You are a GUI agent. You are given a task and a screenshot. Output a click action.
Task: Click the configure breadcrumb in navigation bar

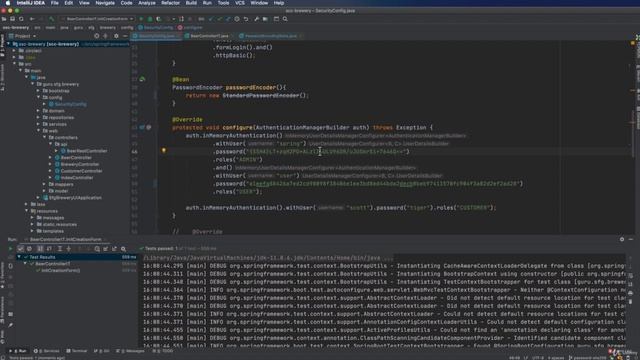[x=190, y=27]
